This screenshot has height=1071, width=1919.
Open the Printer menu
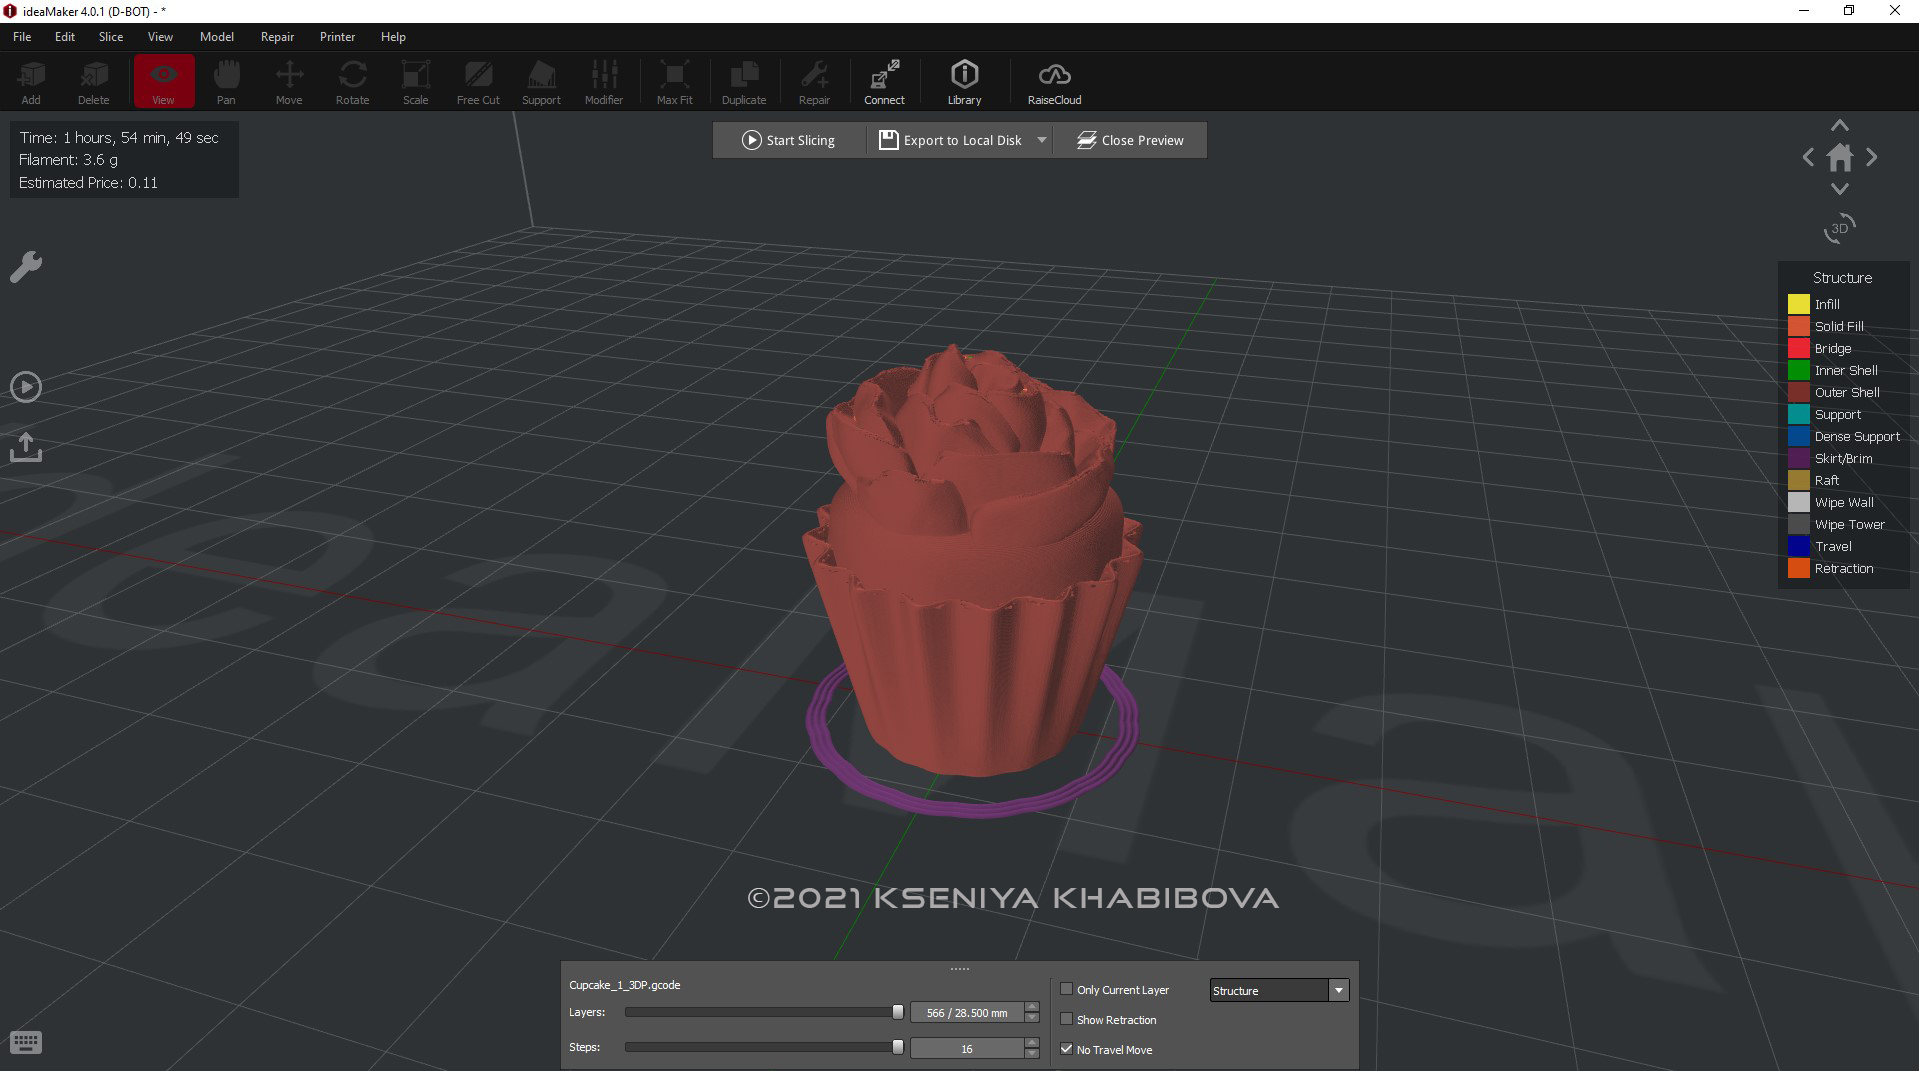(337, 37)
